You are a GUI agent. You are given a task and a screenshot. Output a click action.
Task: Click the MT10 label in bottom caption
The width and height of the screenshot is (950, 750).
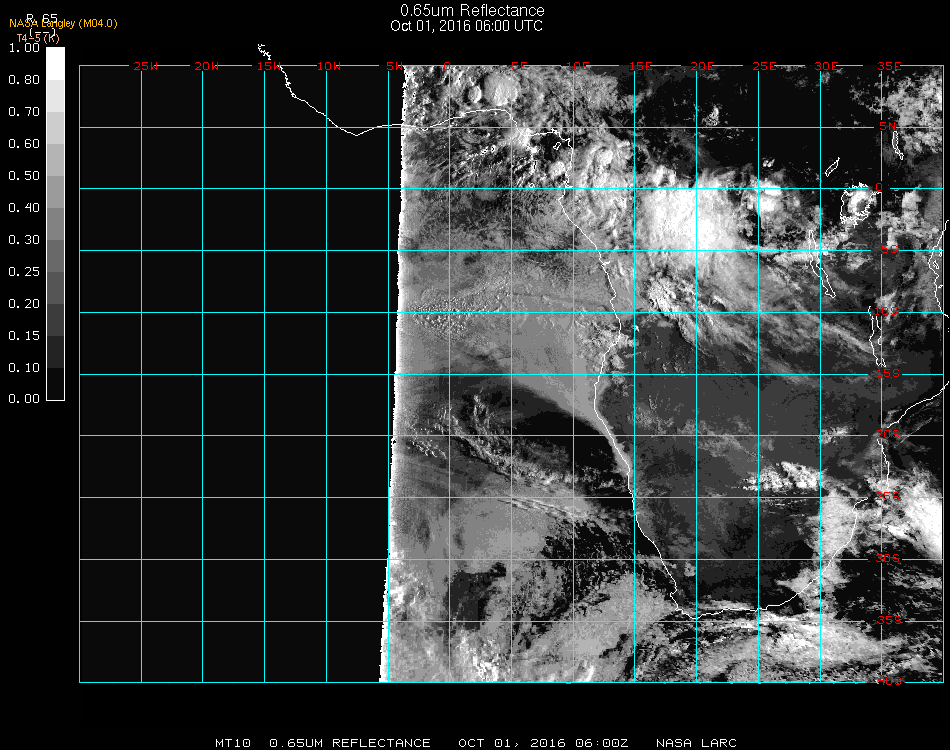(234, 743)
